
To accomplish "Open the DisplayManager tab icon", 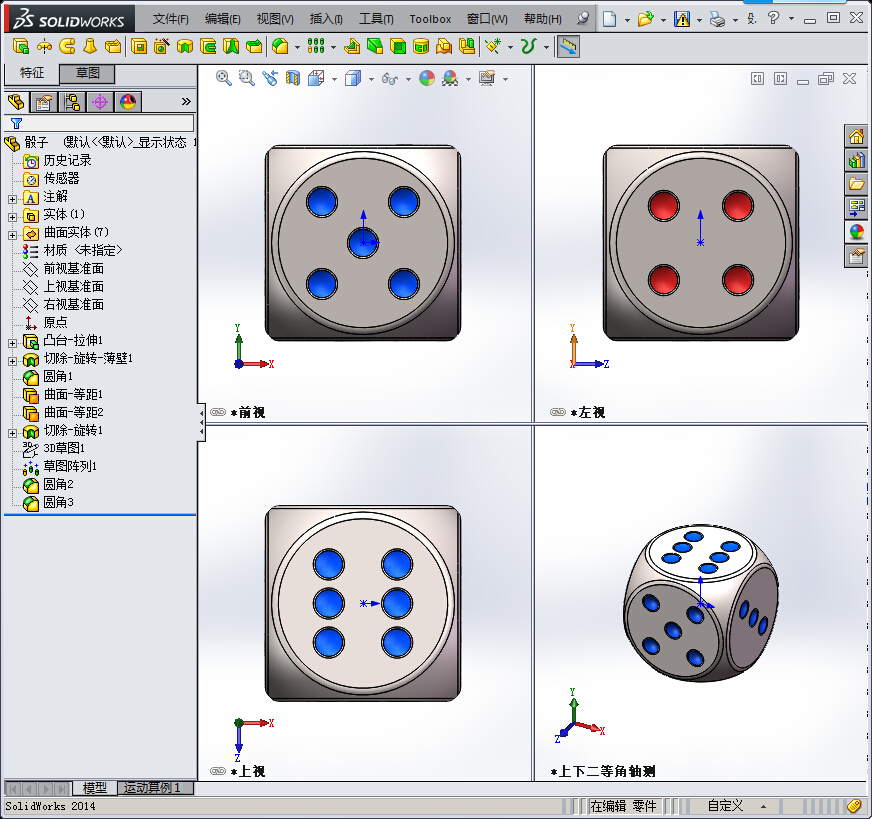I will coord(128,102).
